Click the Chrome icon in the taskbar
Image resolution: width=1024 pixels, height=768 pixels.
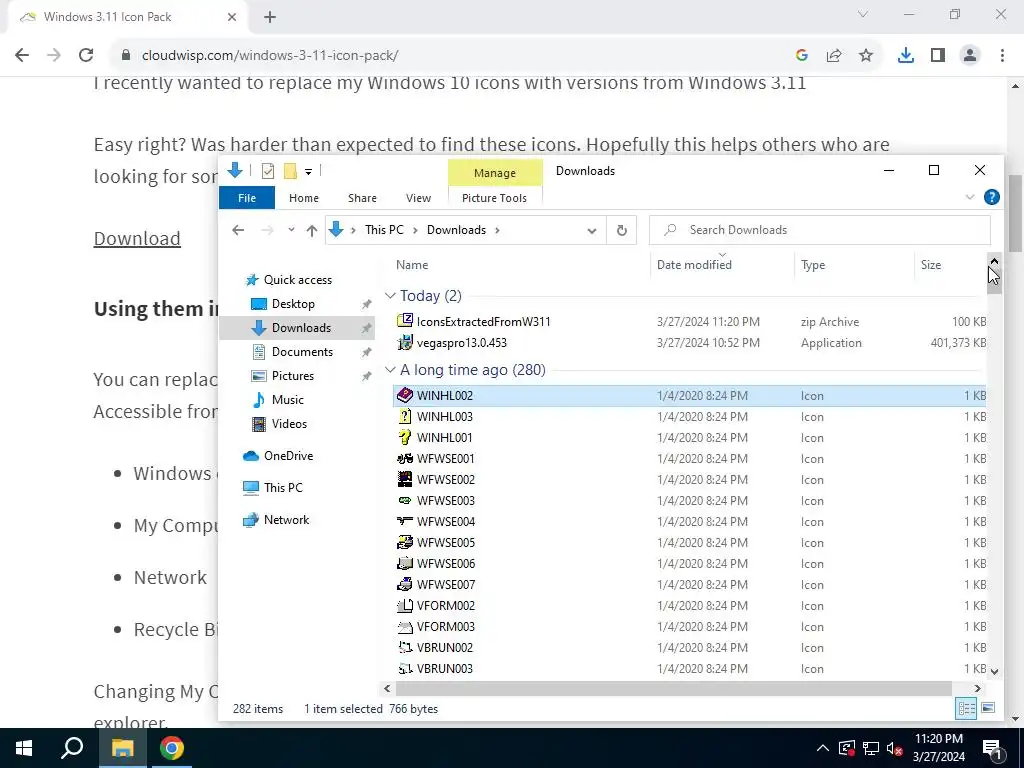point(172,748)
